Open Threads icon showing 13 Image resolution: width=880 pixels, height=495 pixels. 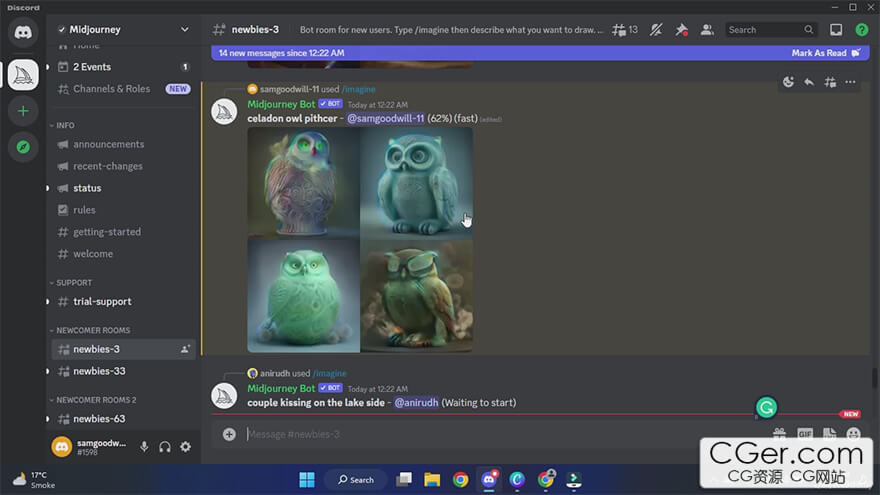click(625, 30)
